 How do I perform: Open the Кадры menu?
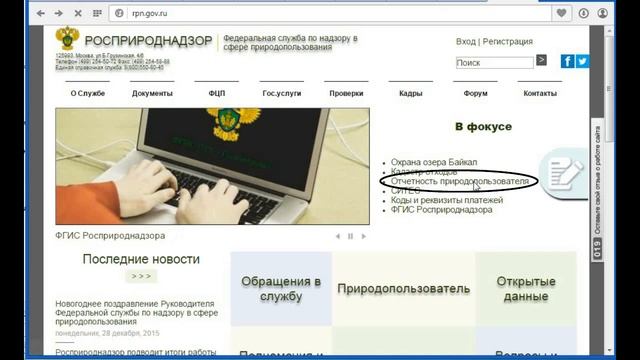point(411,93)
